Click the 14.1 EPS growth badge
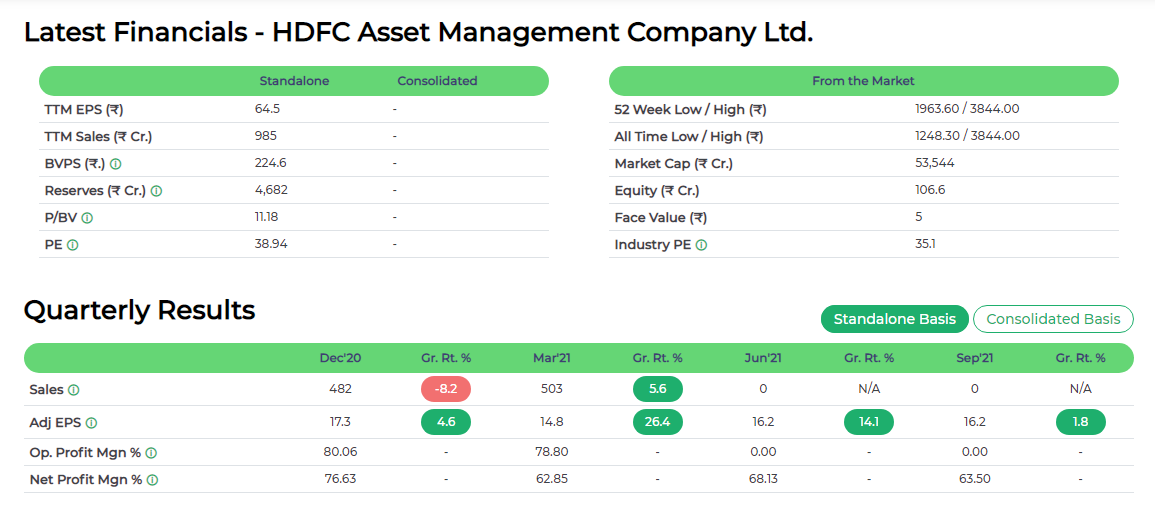Screen dimensions: 1155x512 click(x=868, y=422)
